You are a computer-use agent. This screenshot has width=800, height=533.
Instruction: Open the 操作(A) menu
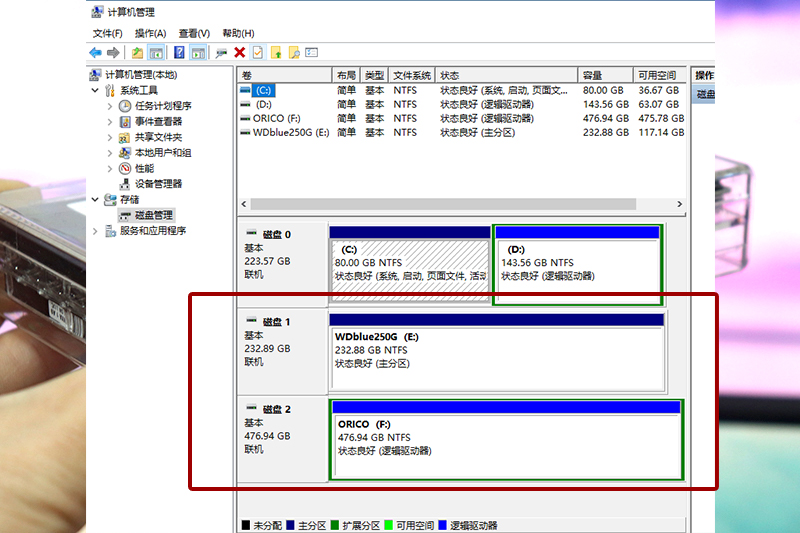tap(151, 33)
